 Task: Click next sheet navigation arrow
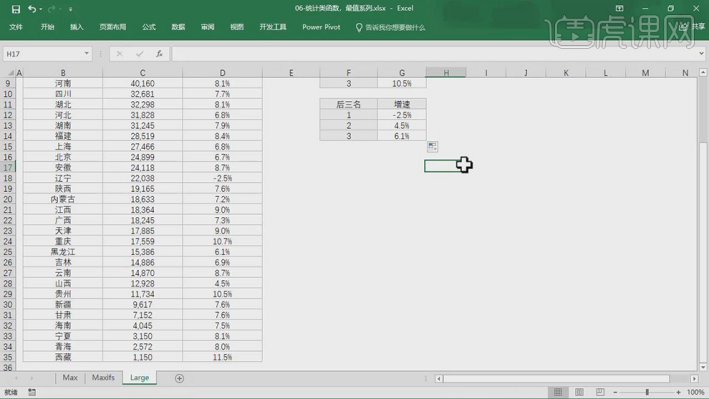[32, 378]
